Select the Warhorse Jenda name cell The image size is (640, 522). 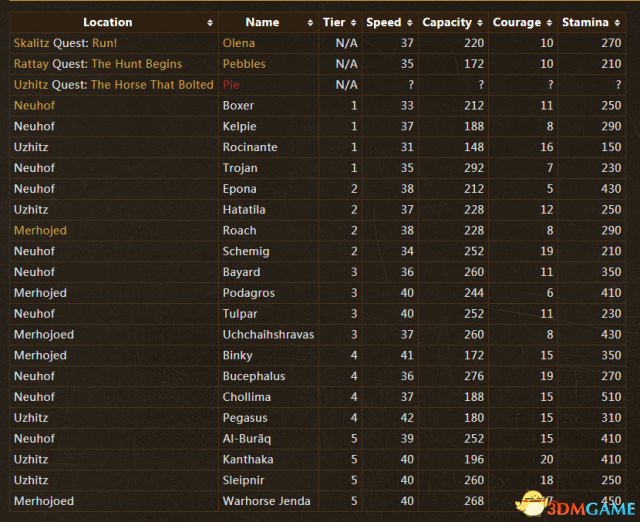(x=268, y=501)
